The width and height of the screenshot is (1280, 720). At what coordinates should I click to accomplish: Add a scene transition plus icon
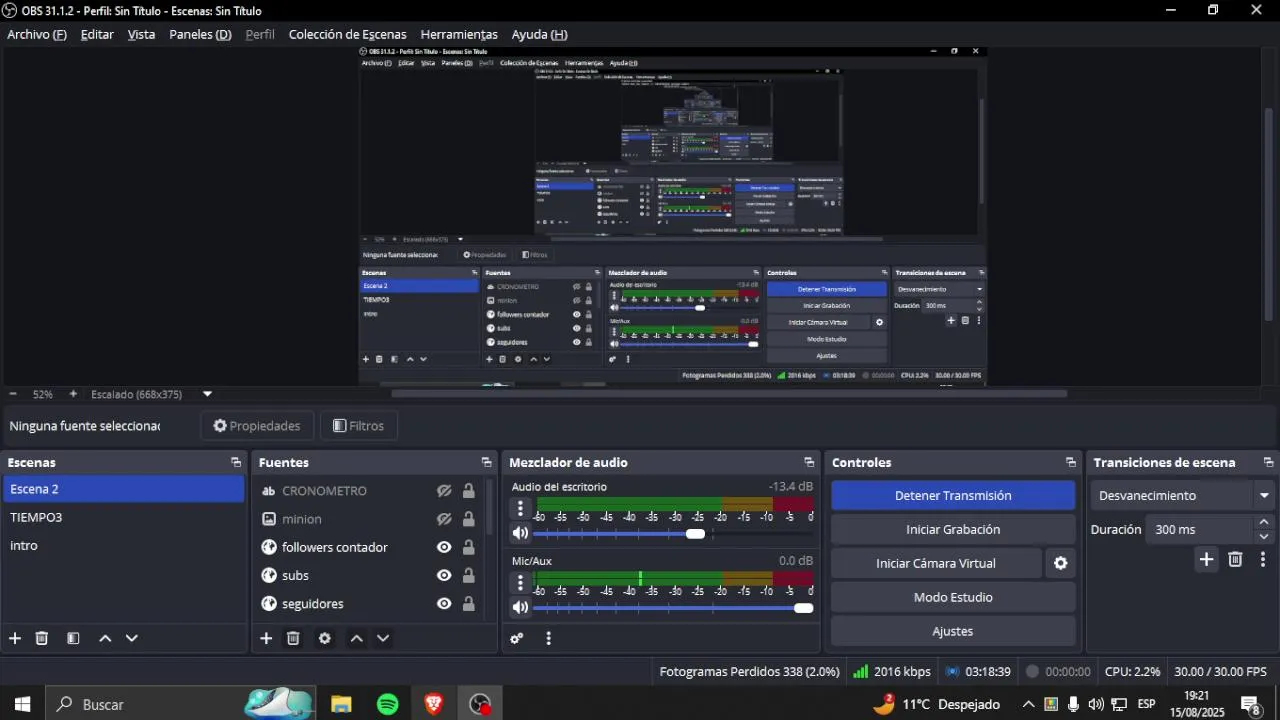[1206, 559]
